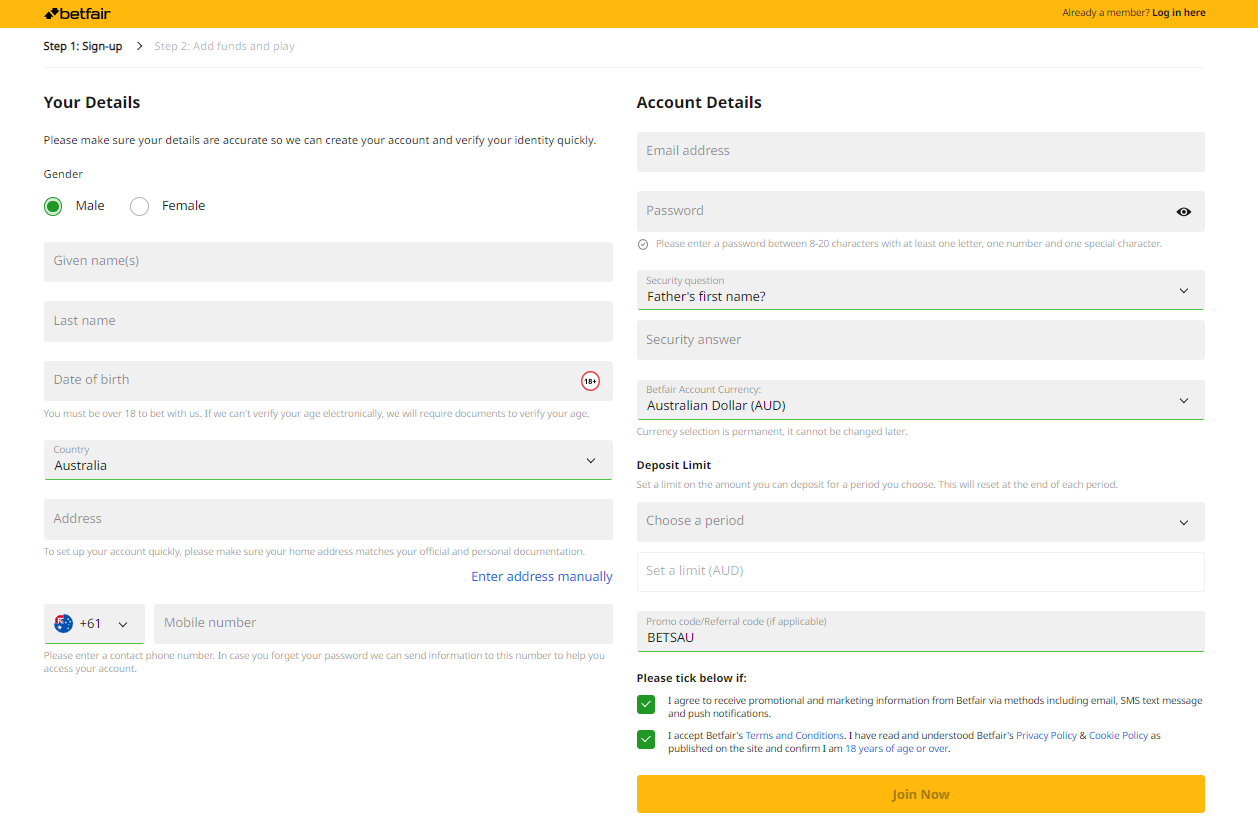Viewport: 1258px width, 830px height.
Task: Open the Cookie Policy link
Action: 1118,736
